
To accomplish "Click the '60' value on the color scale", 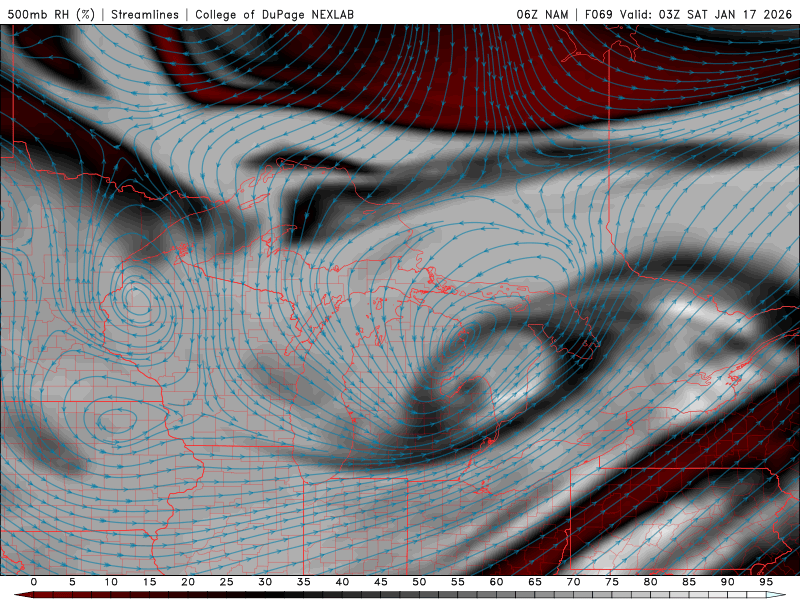I will [x=496, y=582].
